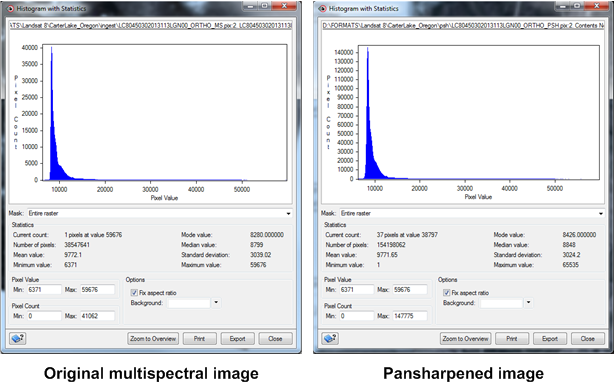Viewport: 615px width, 387px height.
Task: Click Close button in left window
Action: [275, 339]
